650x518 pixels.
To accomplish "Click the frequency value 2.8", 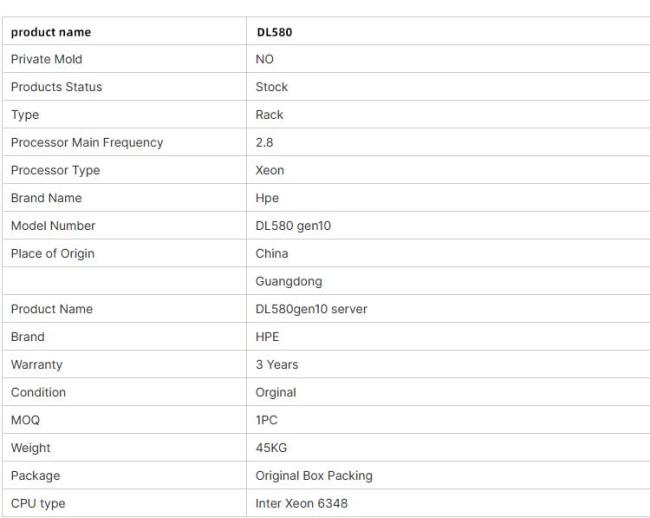I will (265, 143).
